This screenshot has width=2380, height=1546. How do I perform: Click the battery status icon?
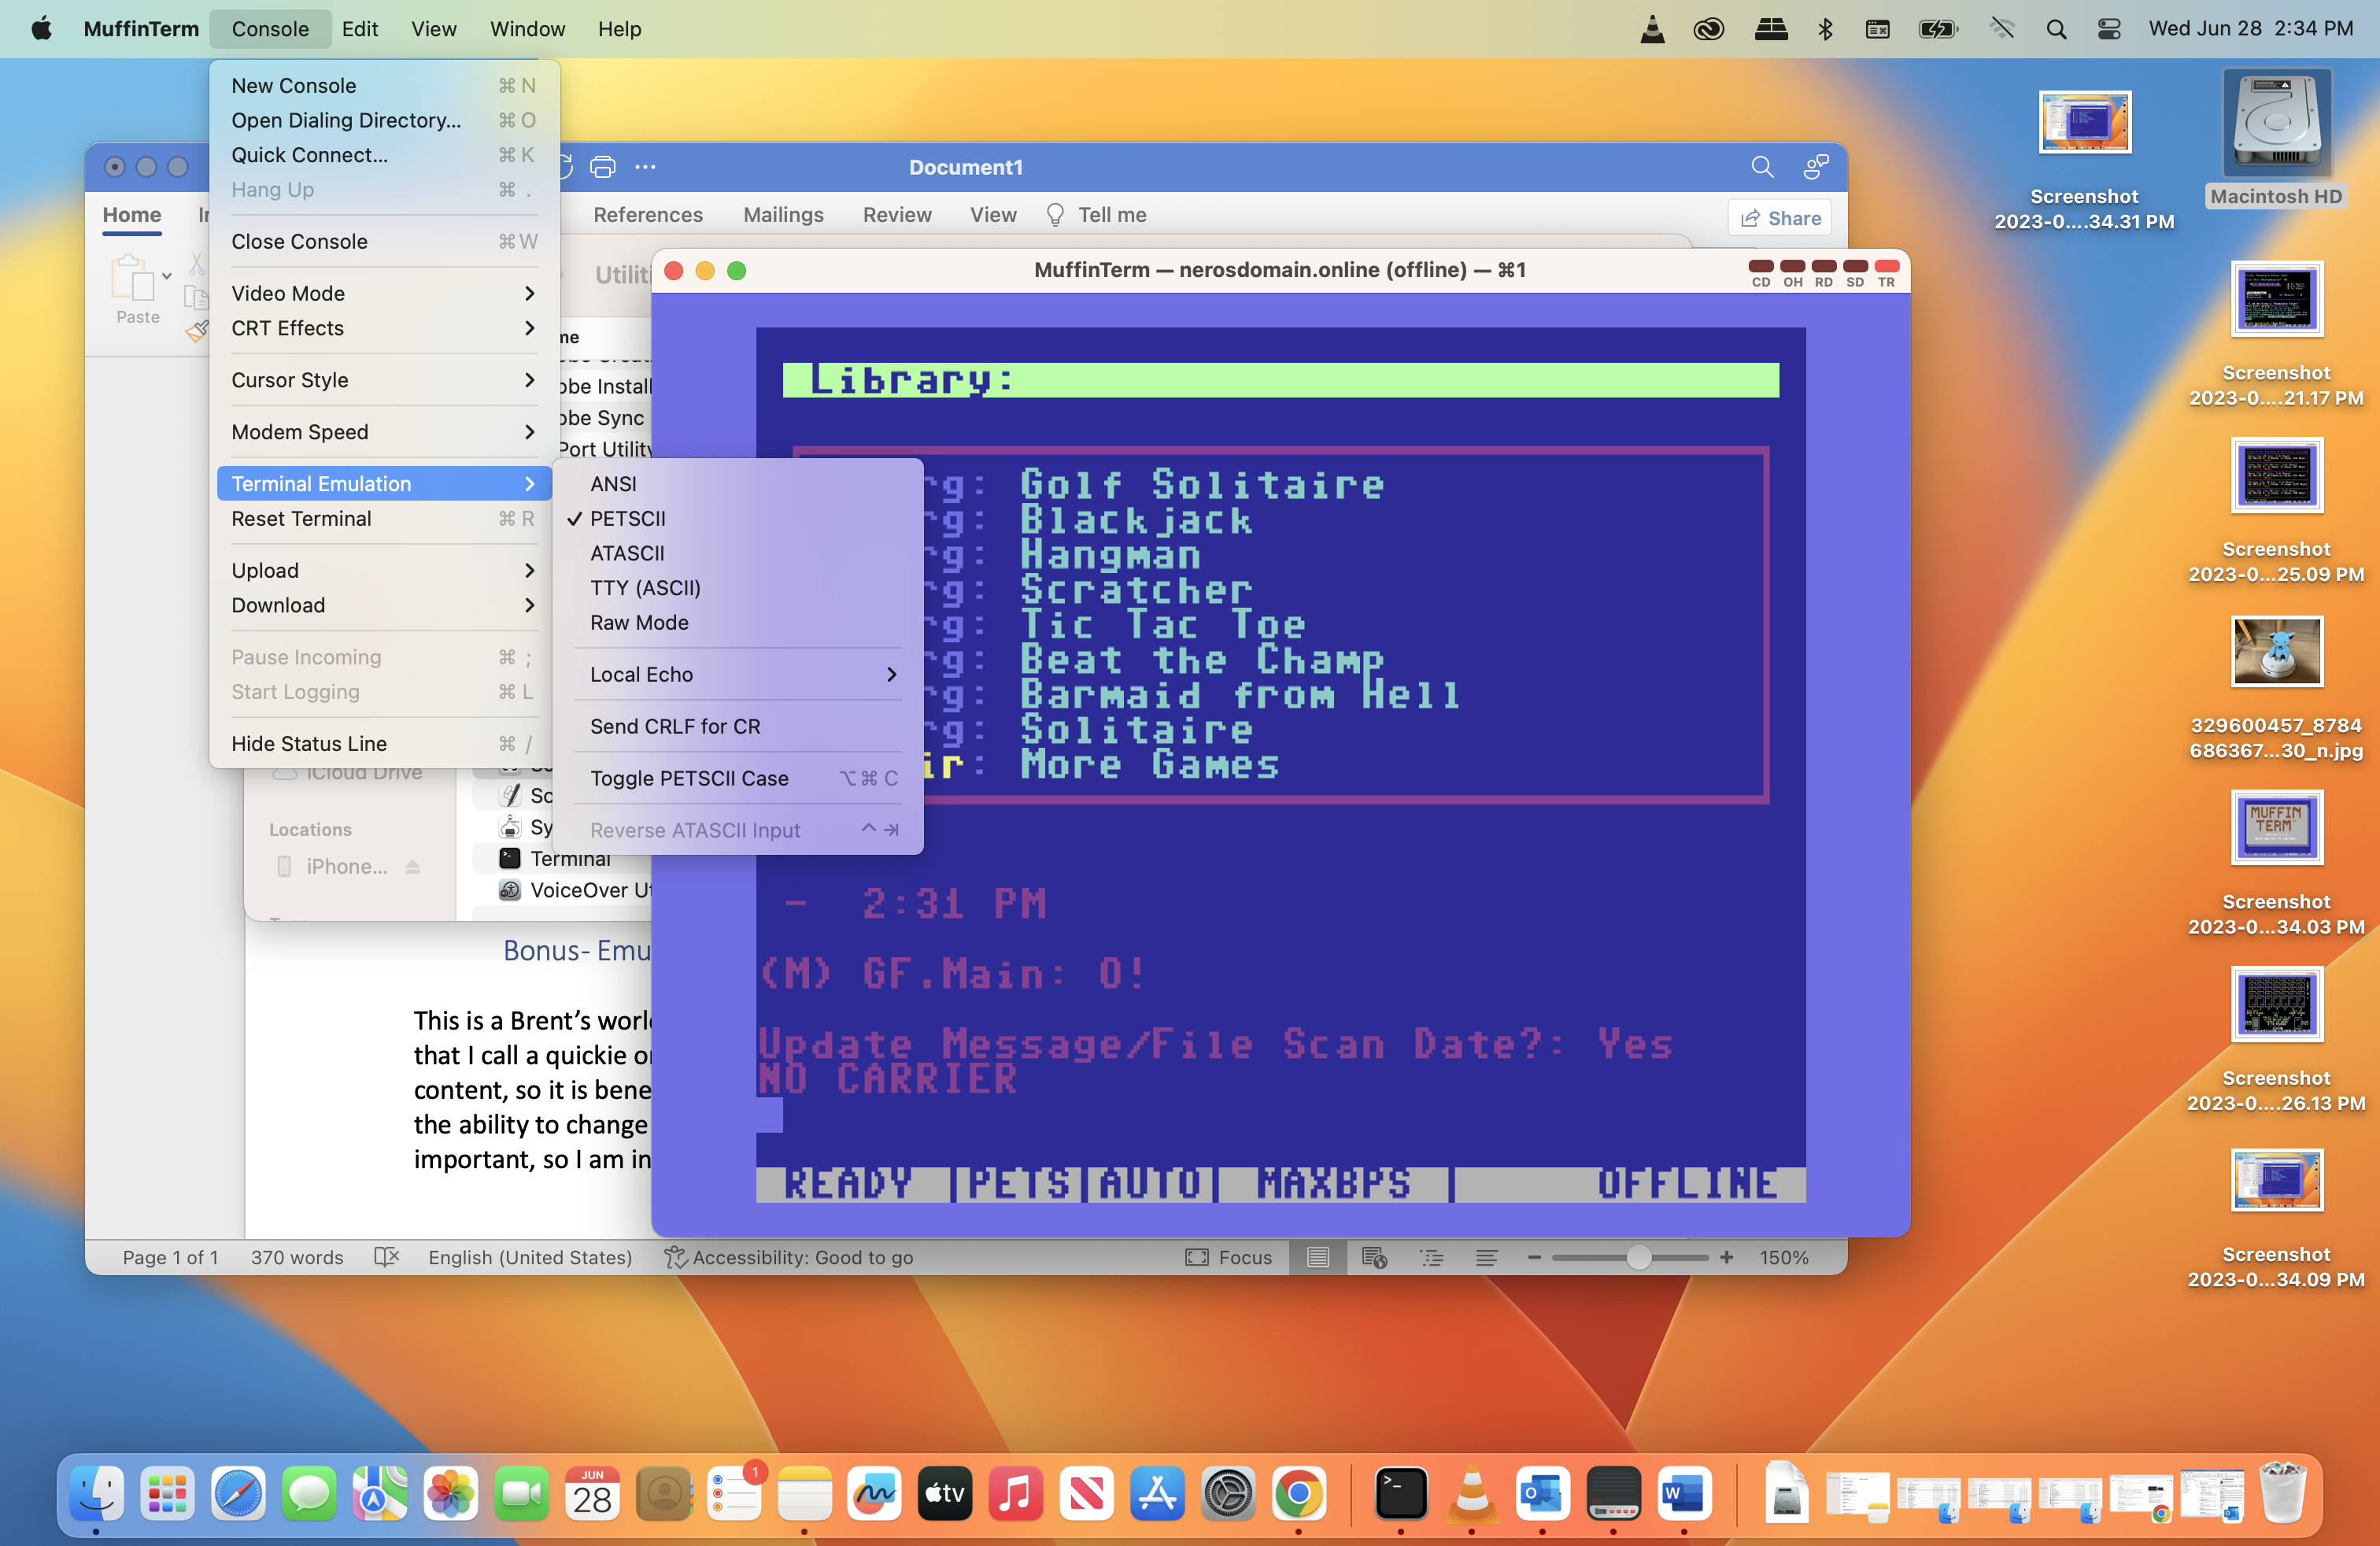point(1937,29)
